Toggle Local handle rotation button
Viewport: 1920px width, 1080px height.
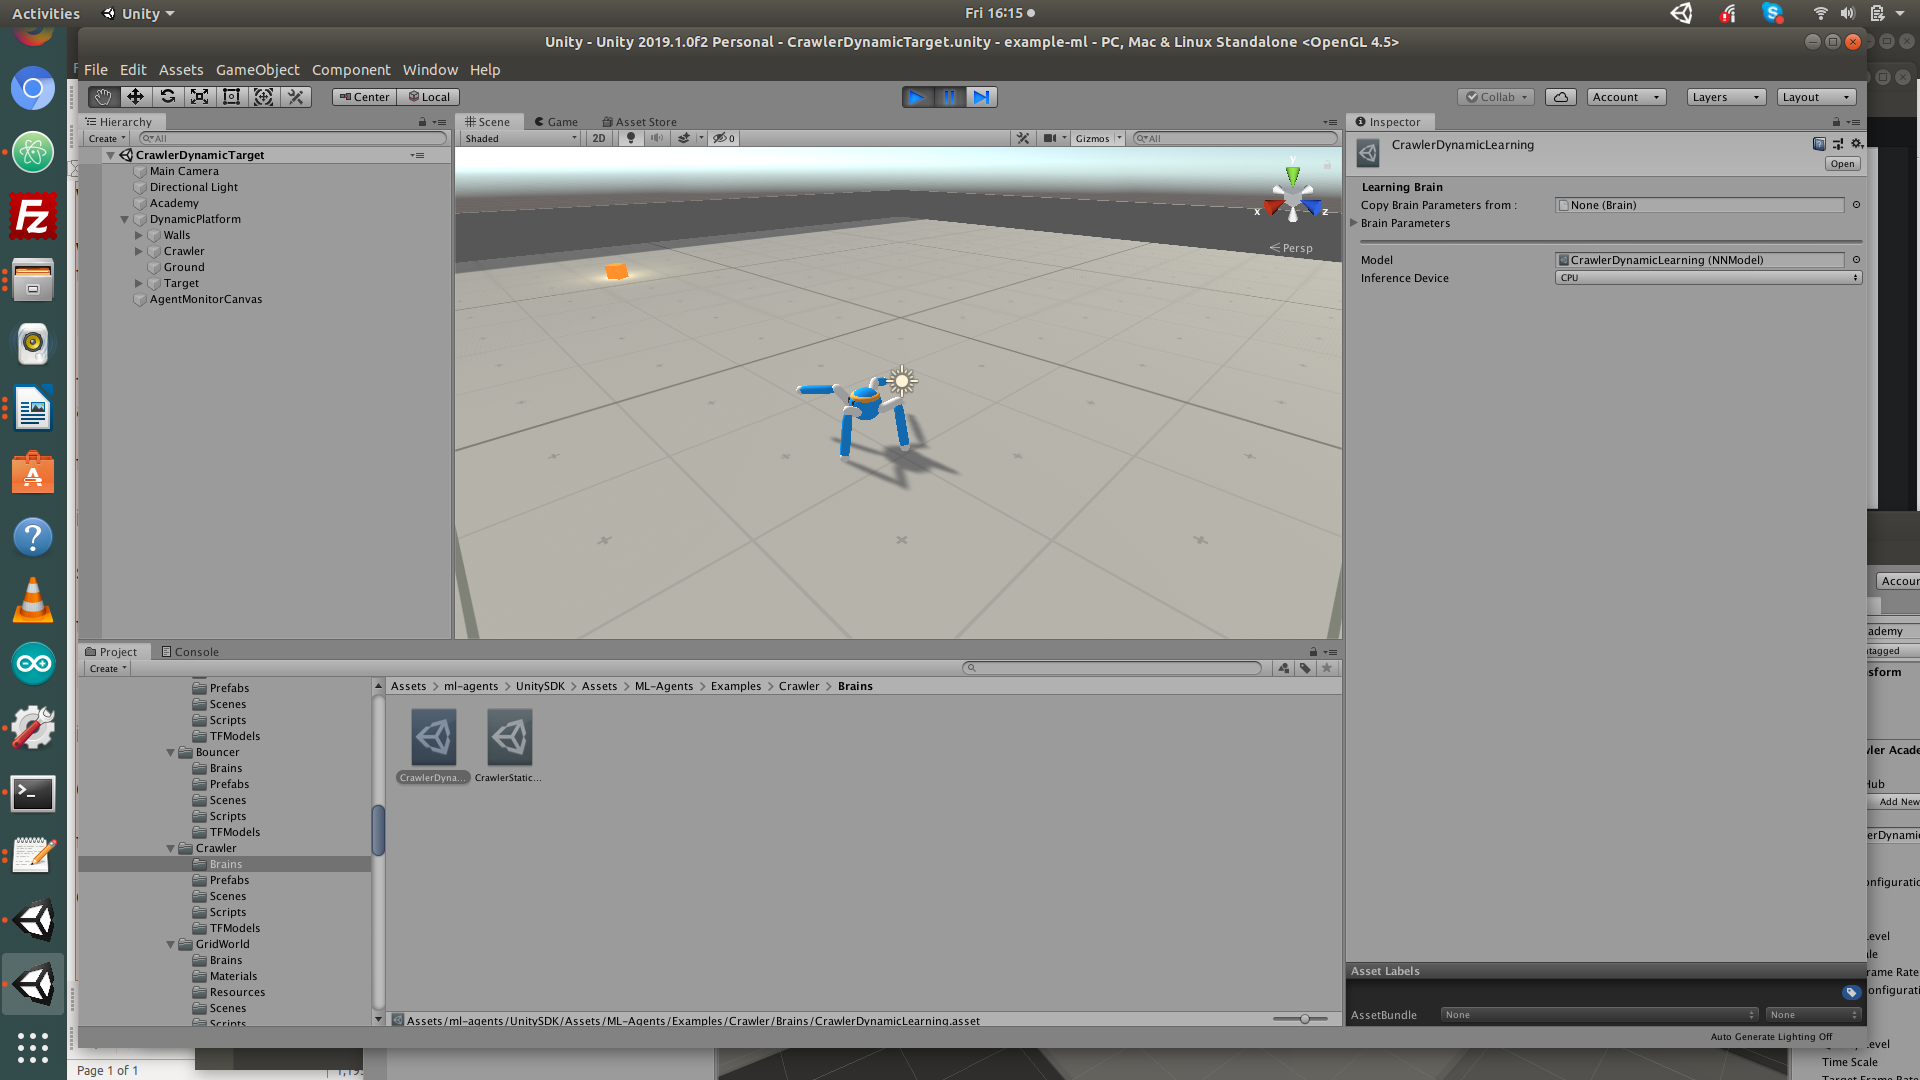tap(429, 97)
